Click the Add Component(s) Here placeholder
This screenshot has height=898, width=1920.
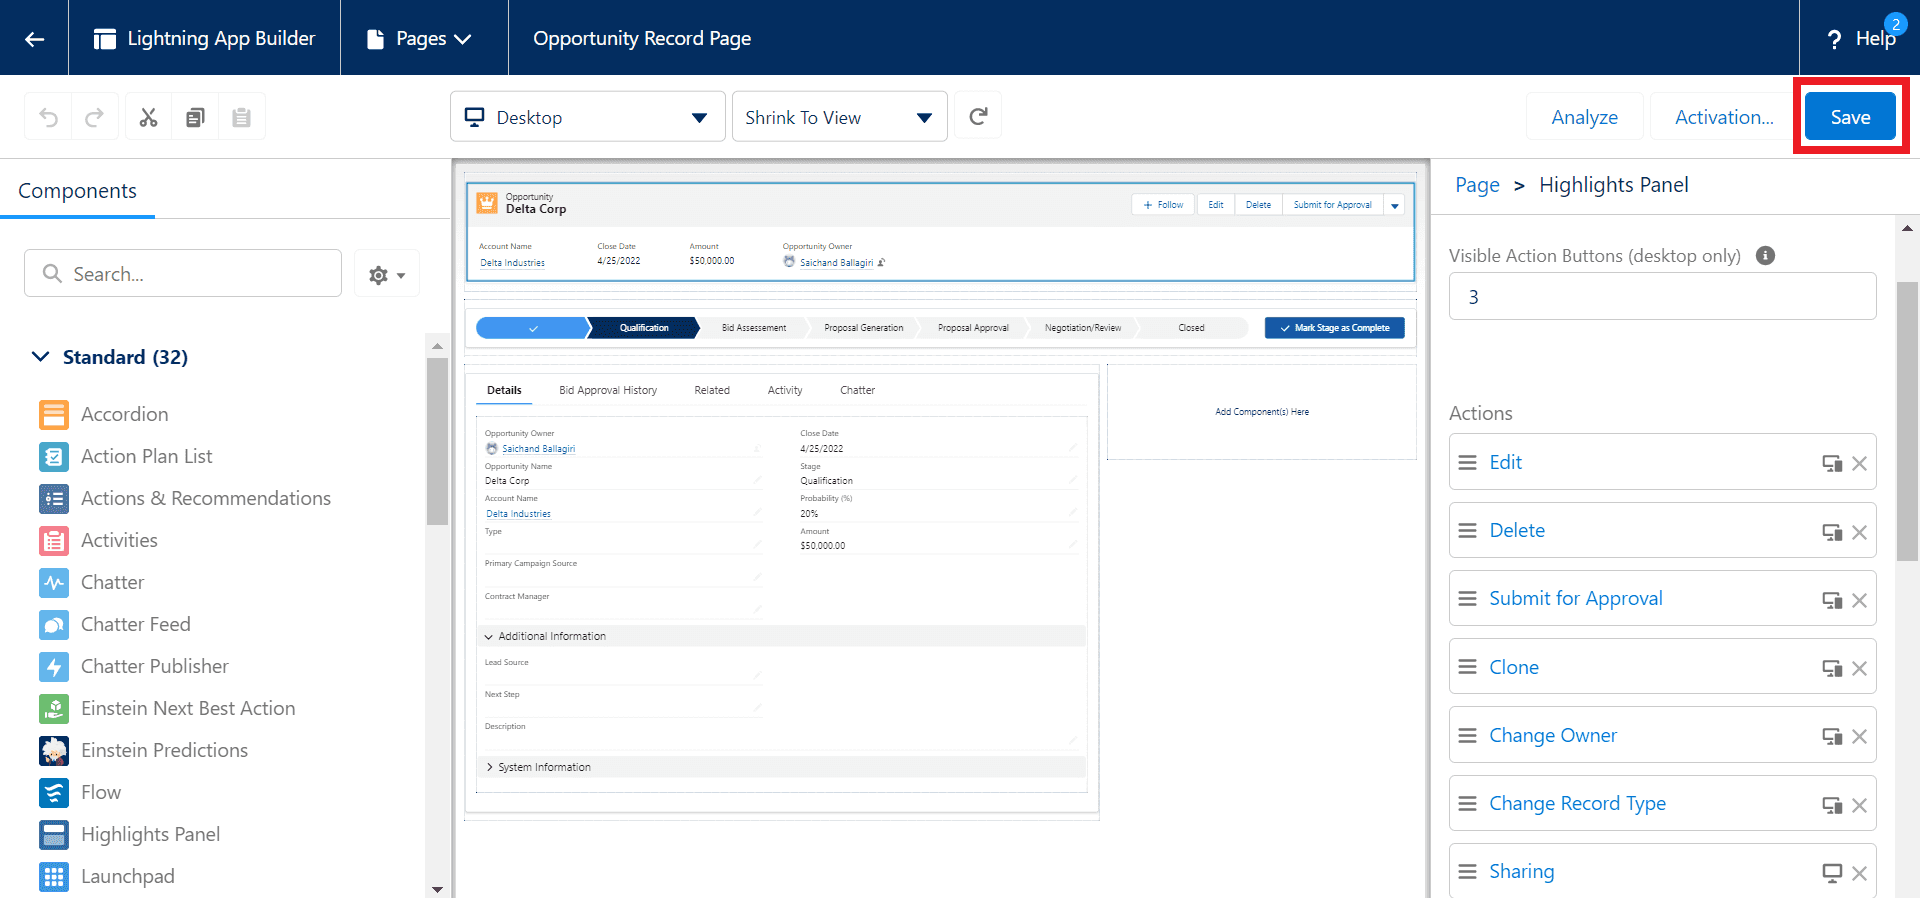[1262, 412]
